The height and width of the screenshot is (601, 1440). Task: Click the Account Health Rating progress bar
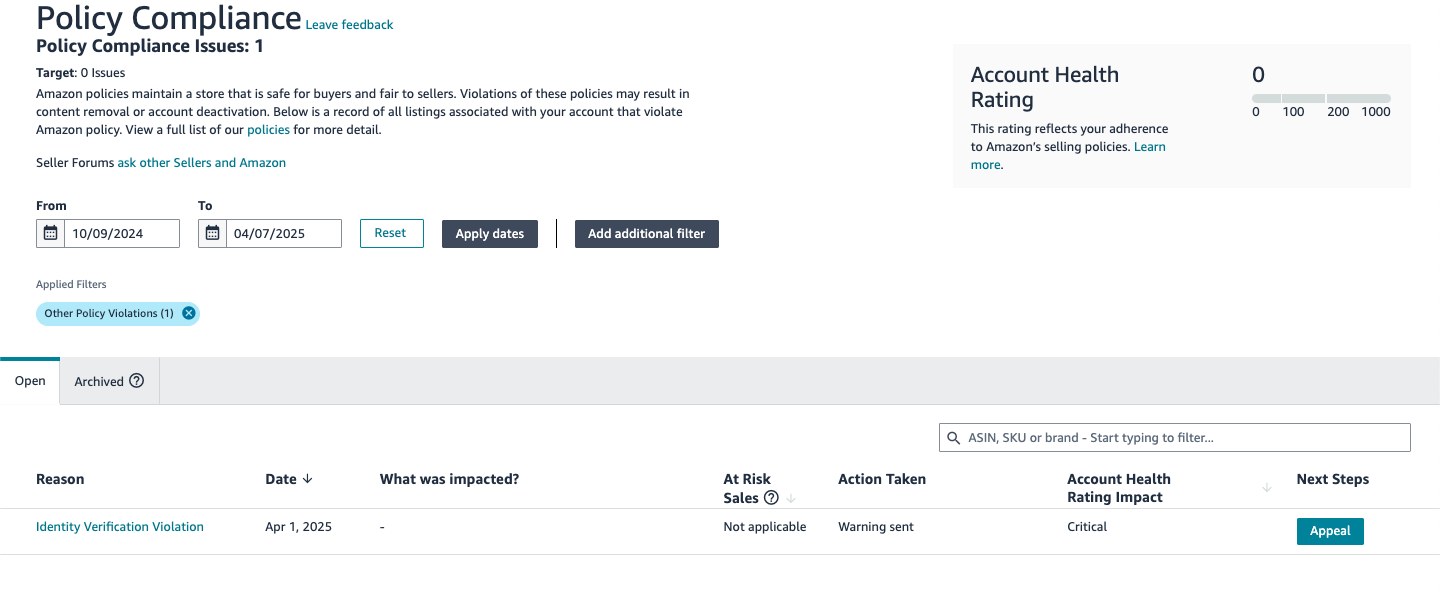tap(1321, 98)
